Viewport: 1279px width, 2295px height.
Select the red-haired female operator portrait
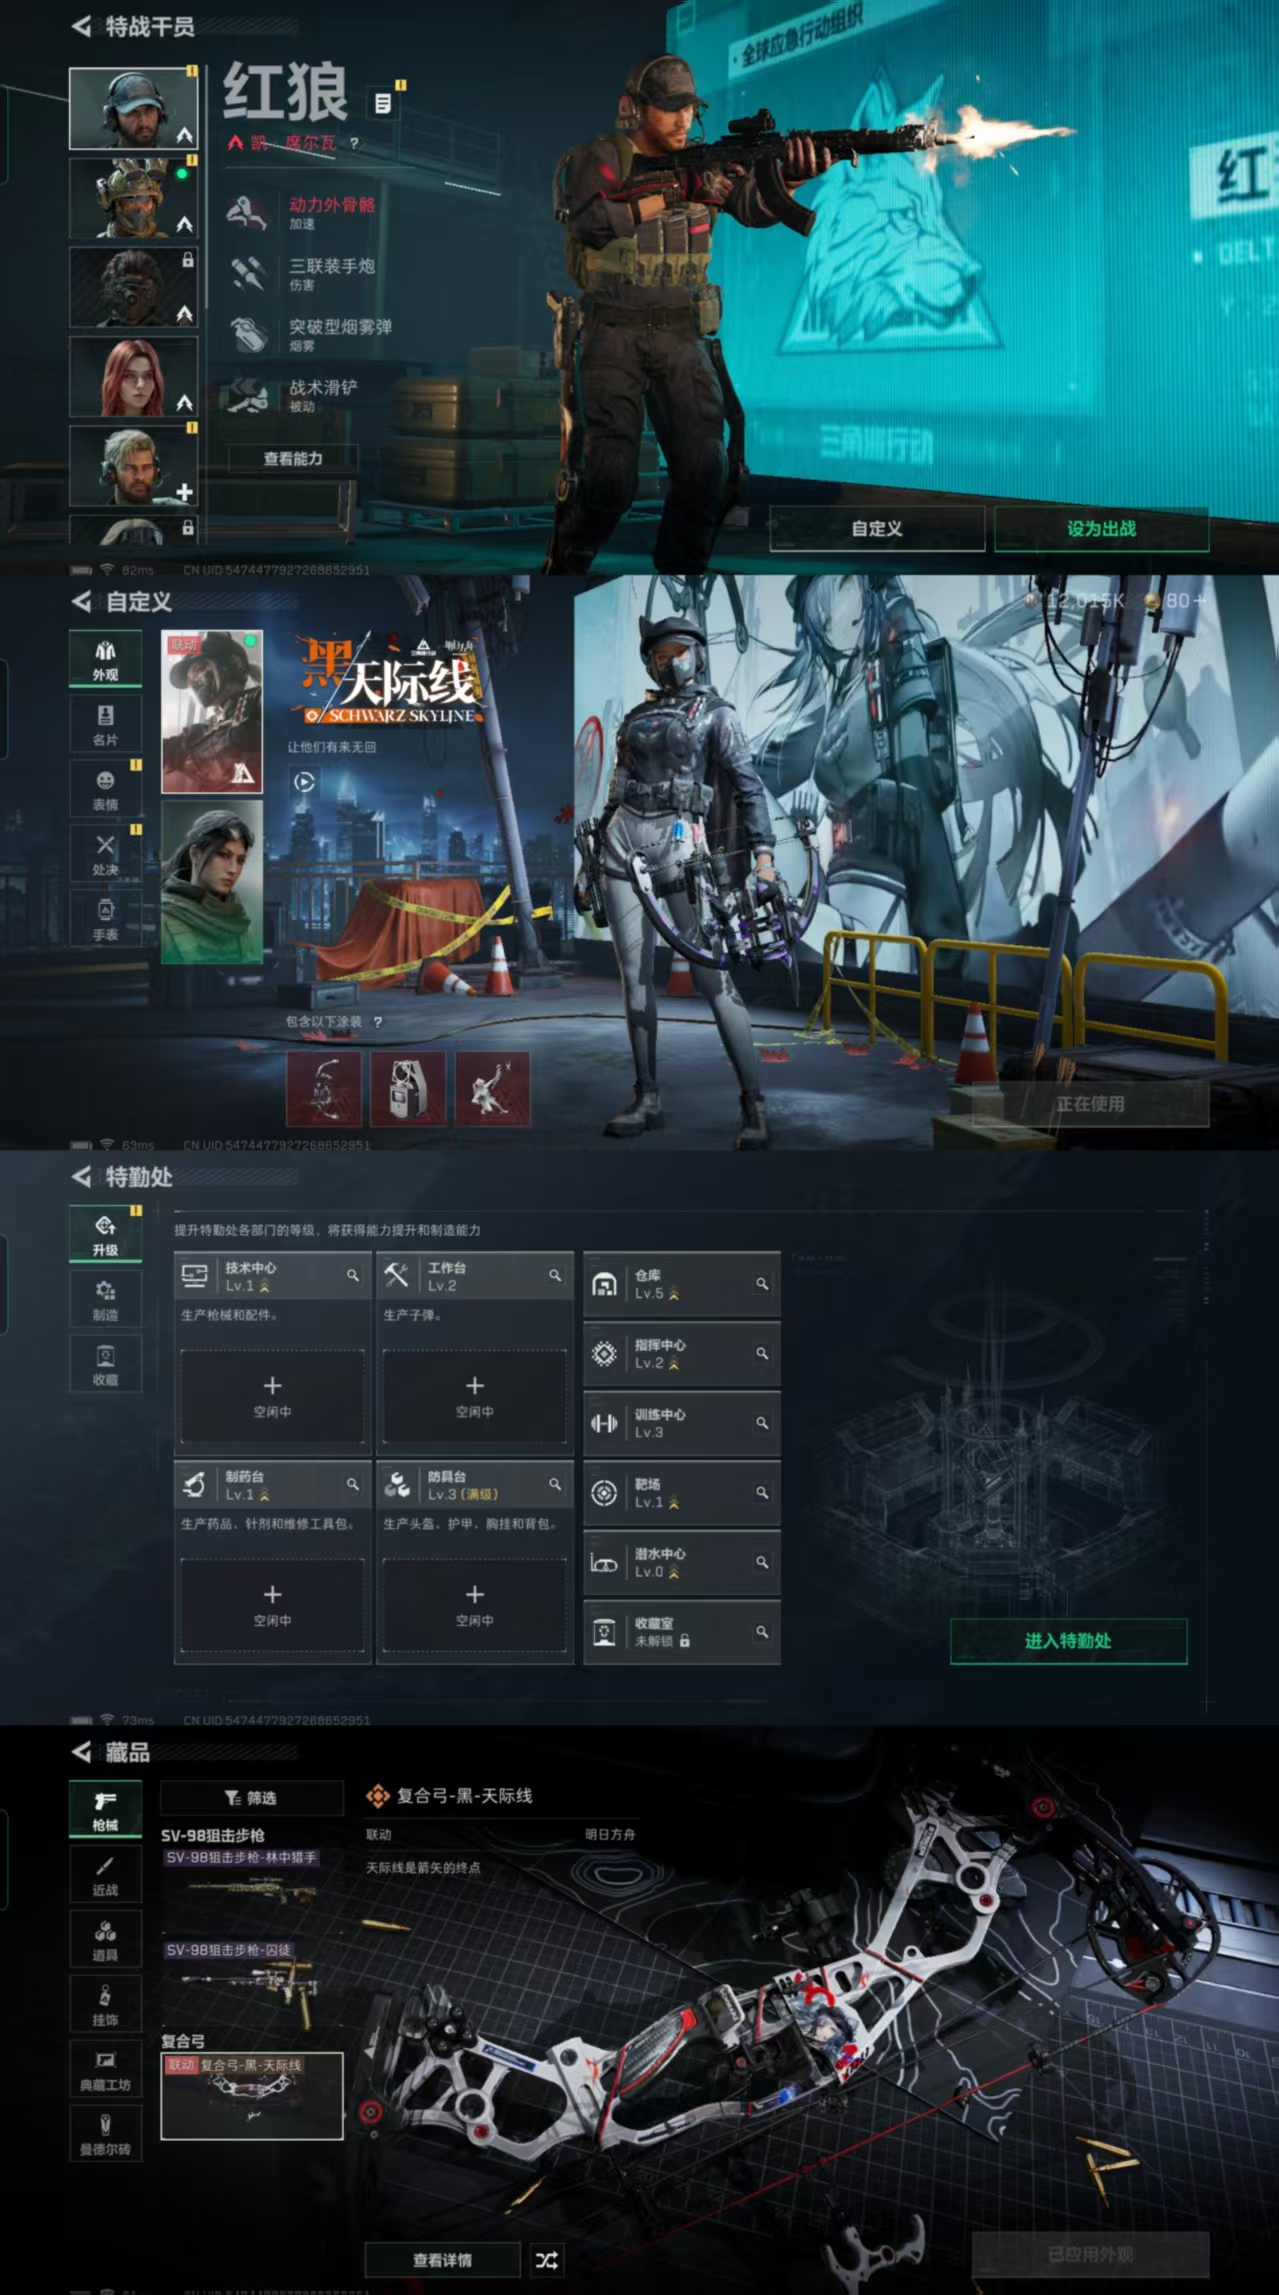click(133, 377)
